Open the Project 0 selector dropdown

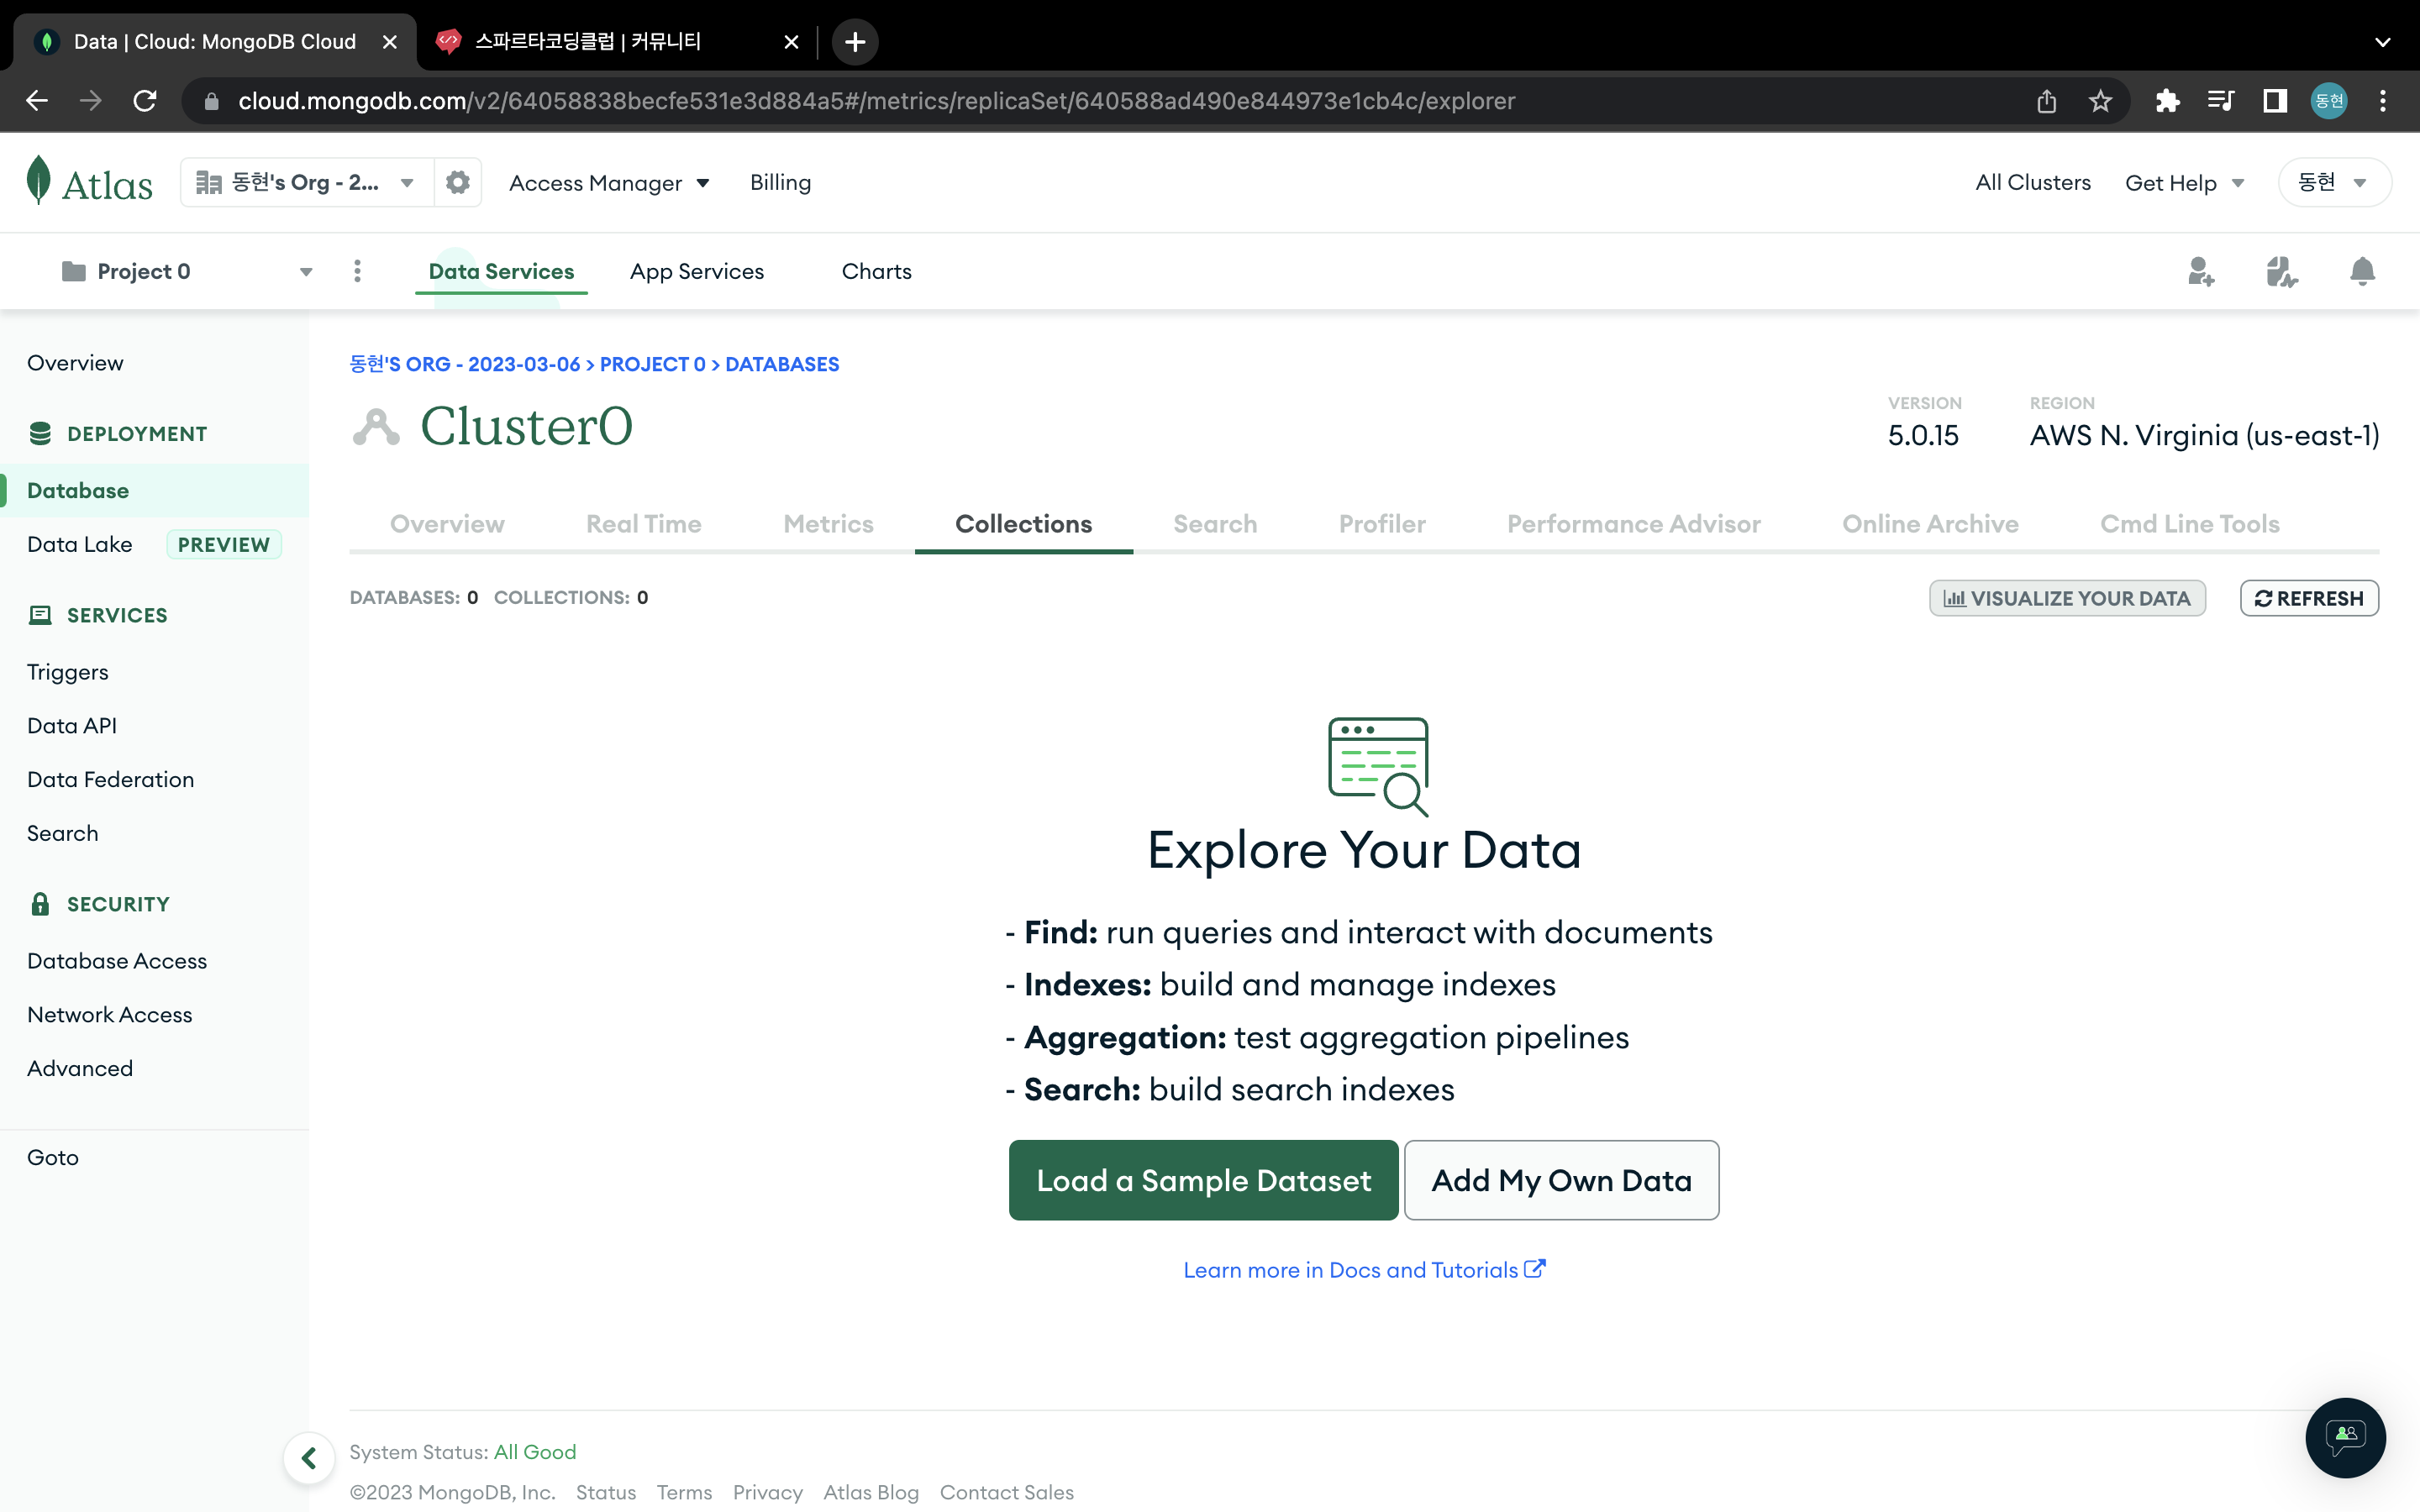pos(187,271)
